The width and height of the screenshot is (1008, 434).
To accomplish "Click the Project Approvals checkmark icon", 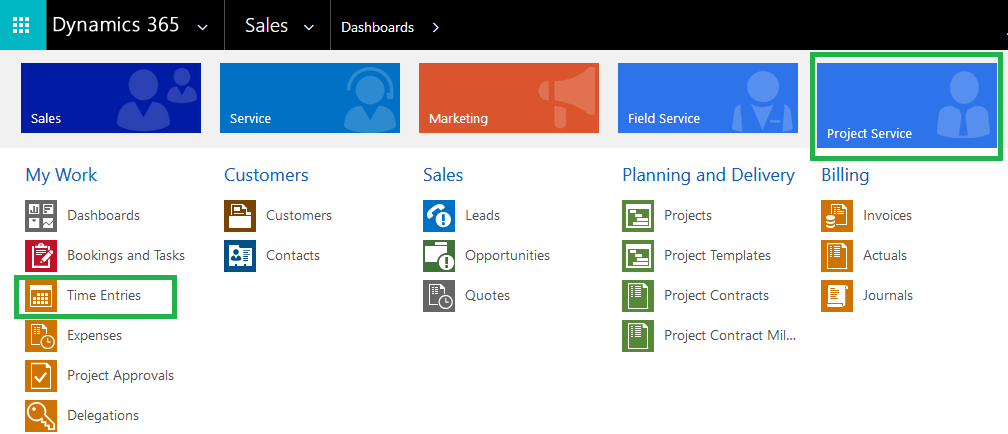I will [41, 375].
